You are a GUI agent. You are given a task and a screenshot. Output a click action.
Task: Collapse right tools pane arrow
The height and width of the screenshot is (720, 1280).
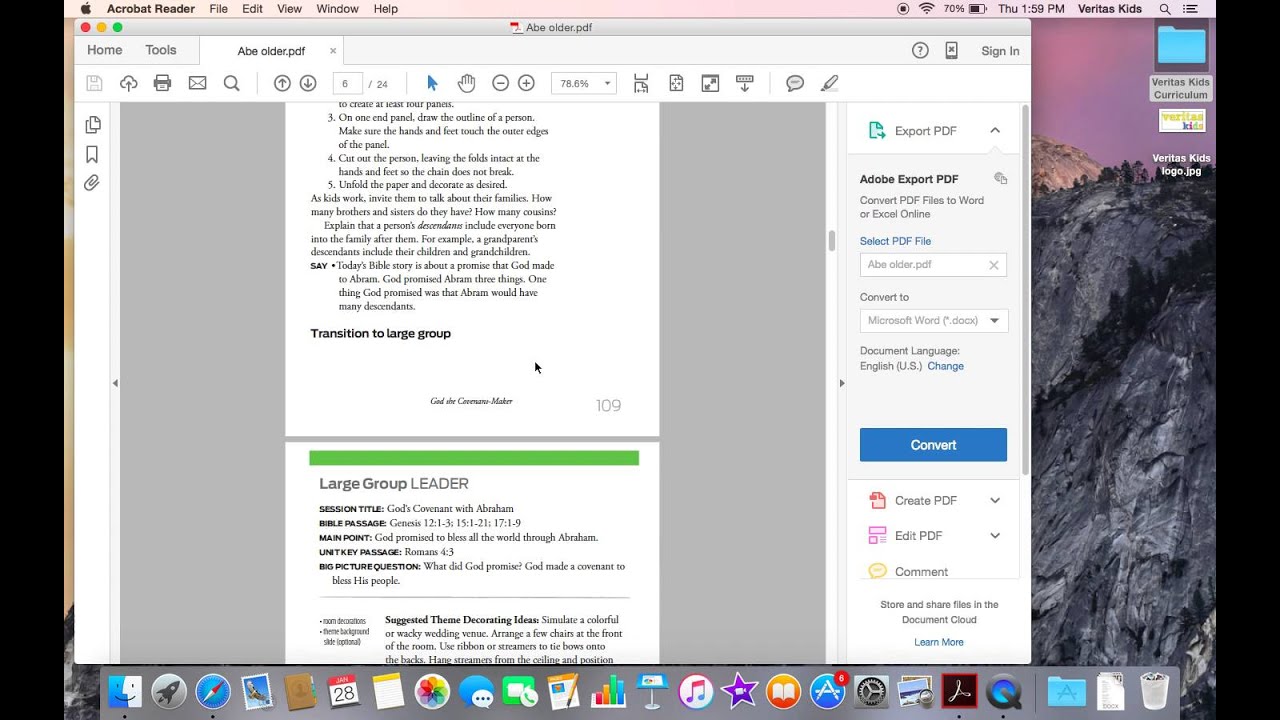(x=841, y=383)
